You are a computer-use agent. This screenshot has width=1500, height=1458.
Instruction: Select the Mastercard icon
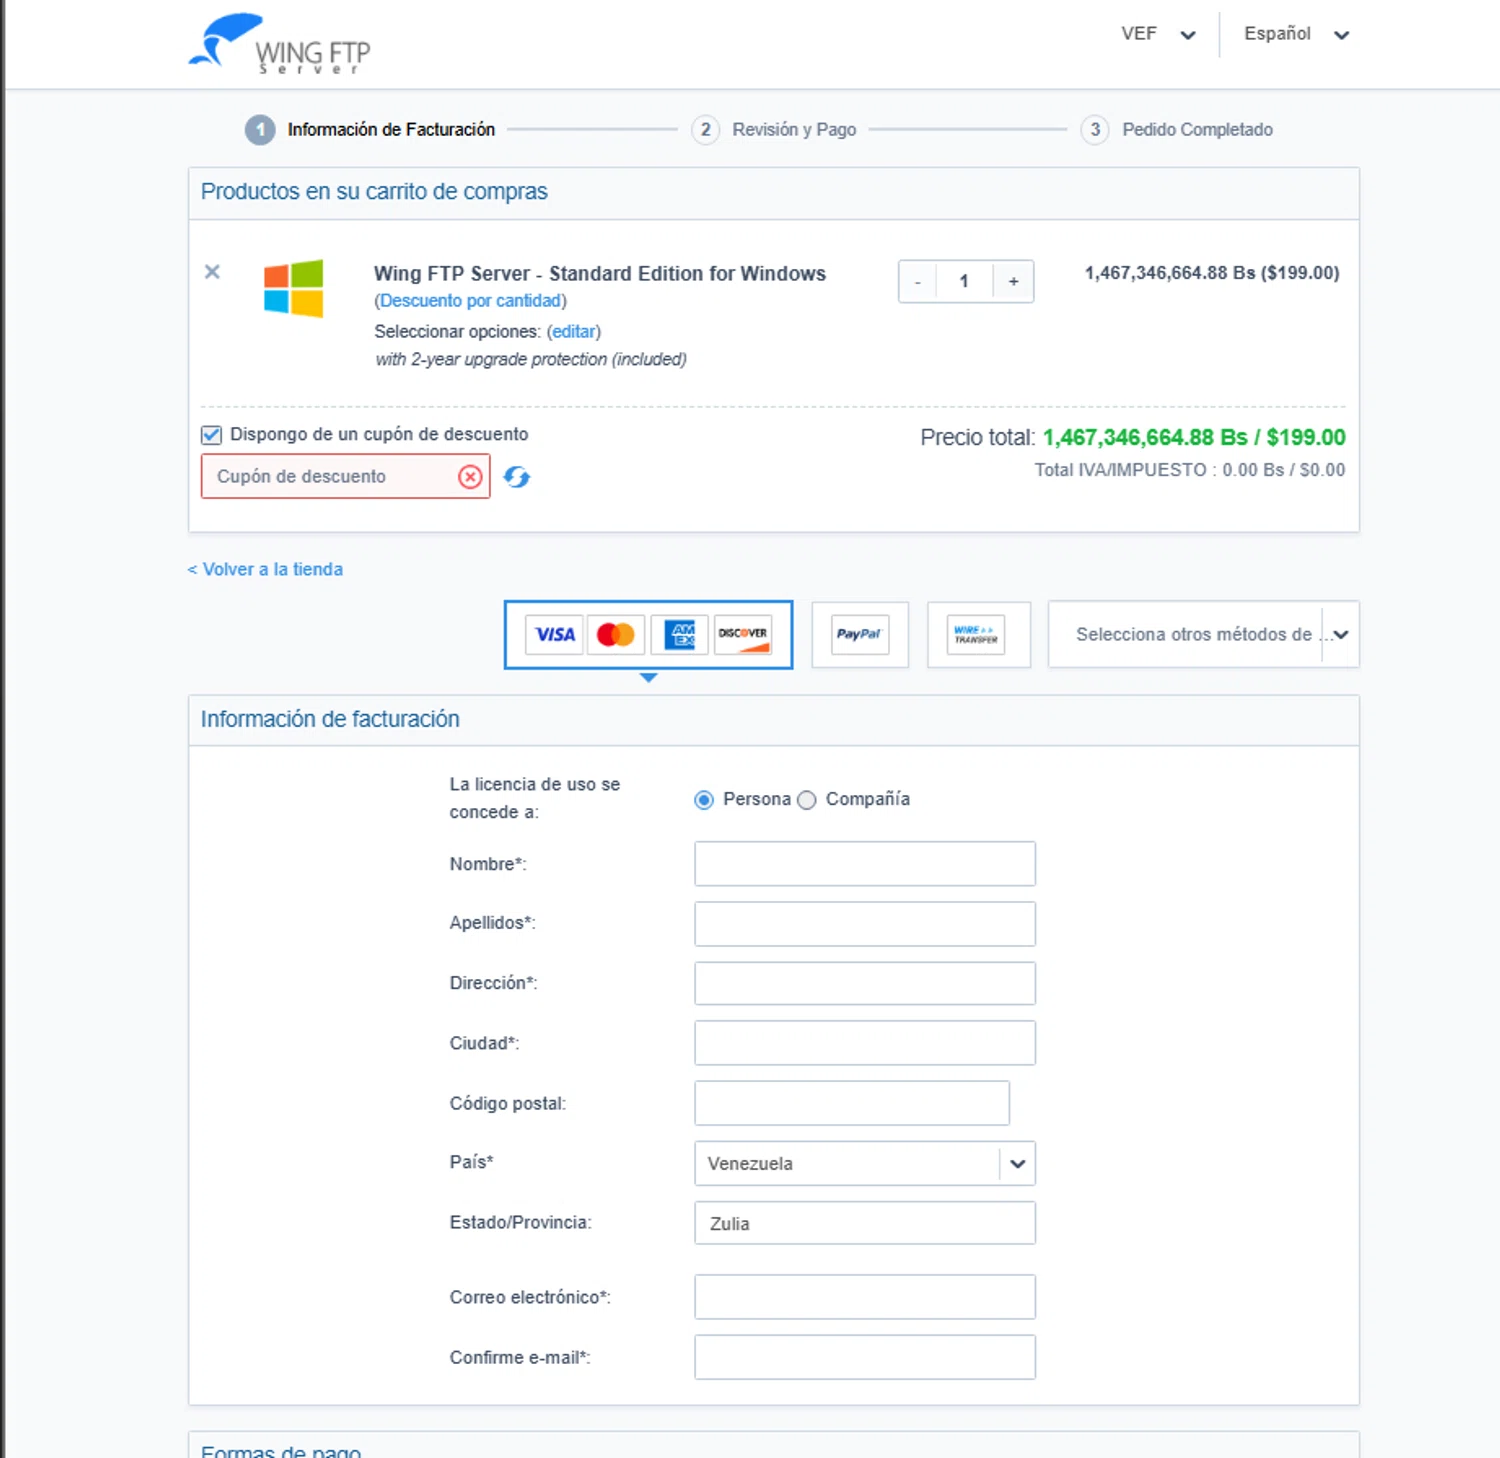[x=616, y=634]
